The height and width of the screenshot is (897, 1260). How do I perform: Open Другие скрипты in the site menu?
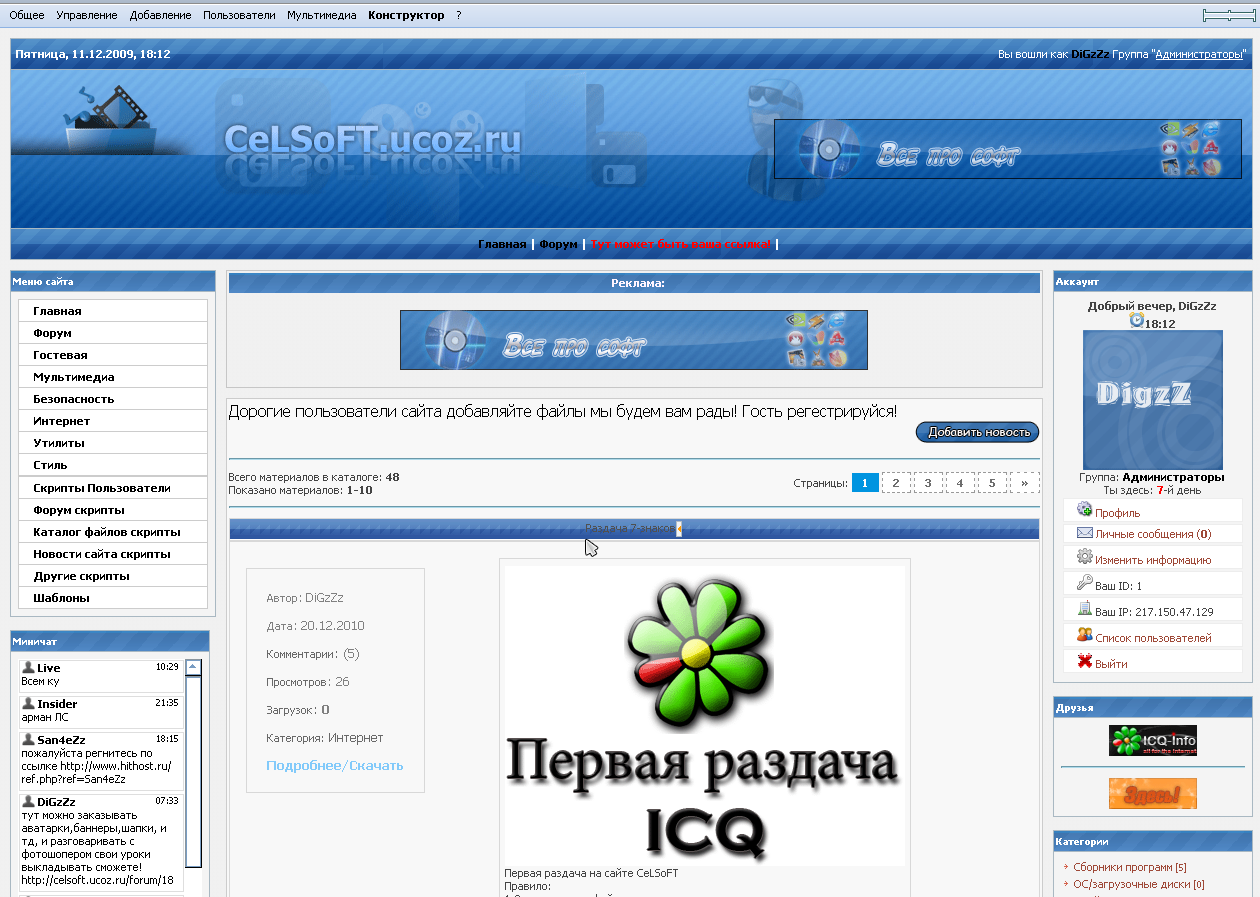pyautogui.click(x=113, y=576)
